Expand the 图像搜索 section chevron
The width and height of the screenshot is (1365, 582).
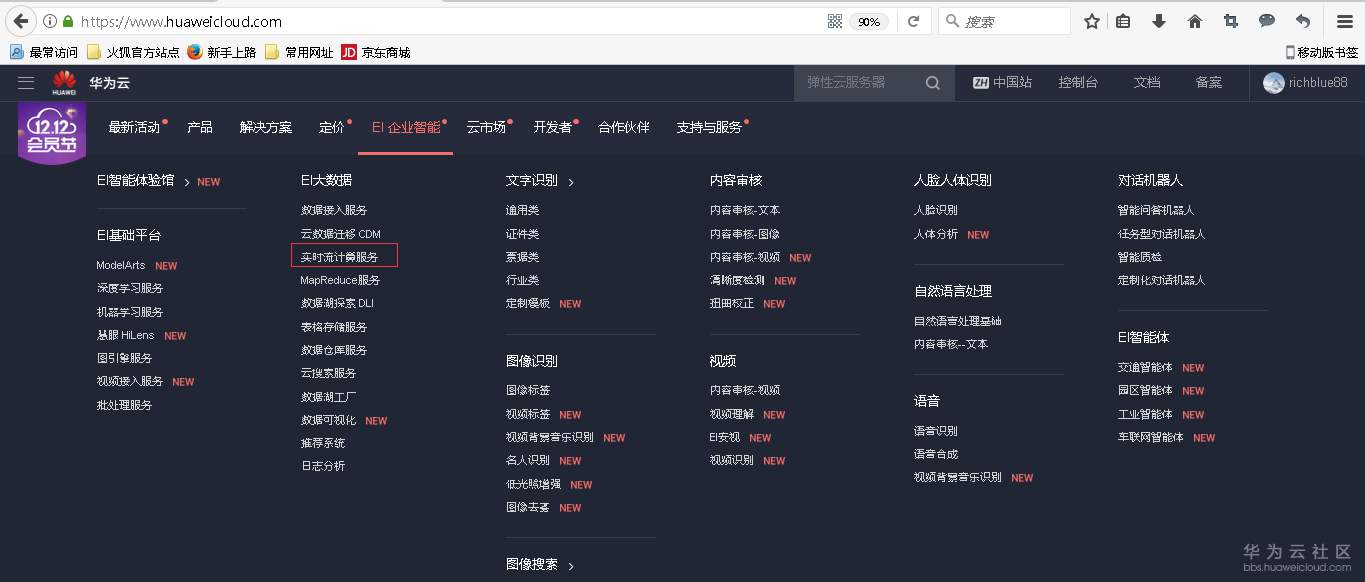coord(569,564)
